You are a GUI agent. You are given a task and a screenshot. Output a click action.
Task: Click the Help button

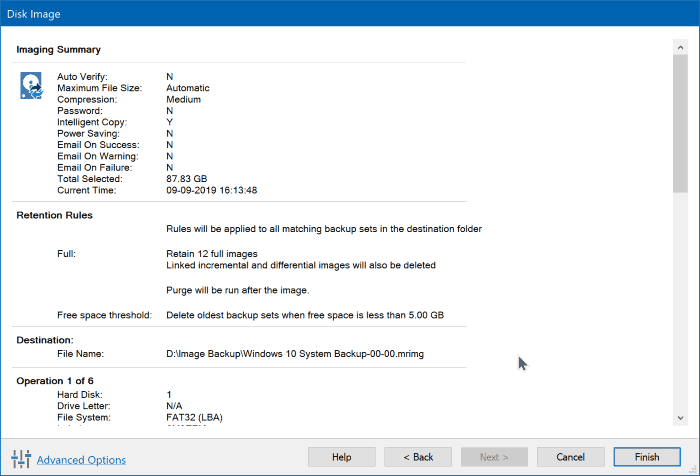(x=342, y=457)
